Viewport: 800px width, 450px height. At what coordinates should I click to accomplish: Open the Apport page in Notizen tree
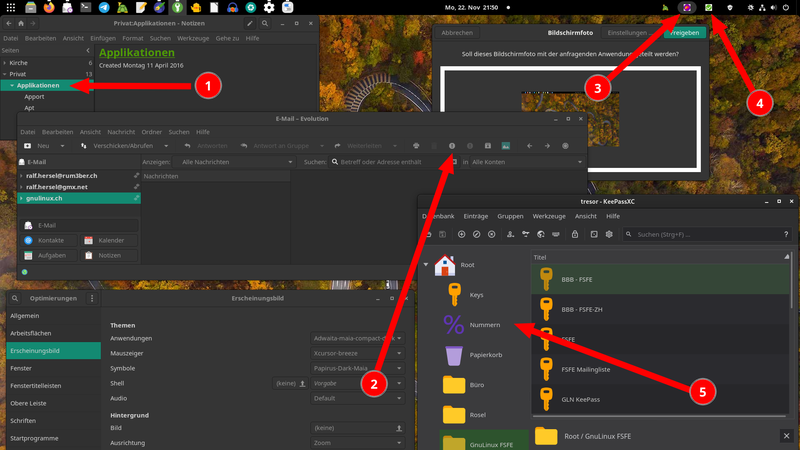[34, 96]
